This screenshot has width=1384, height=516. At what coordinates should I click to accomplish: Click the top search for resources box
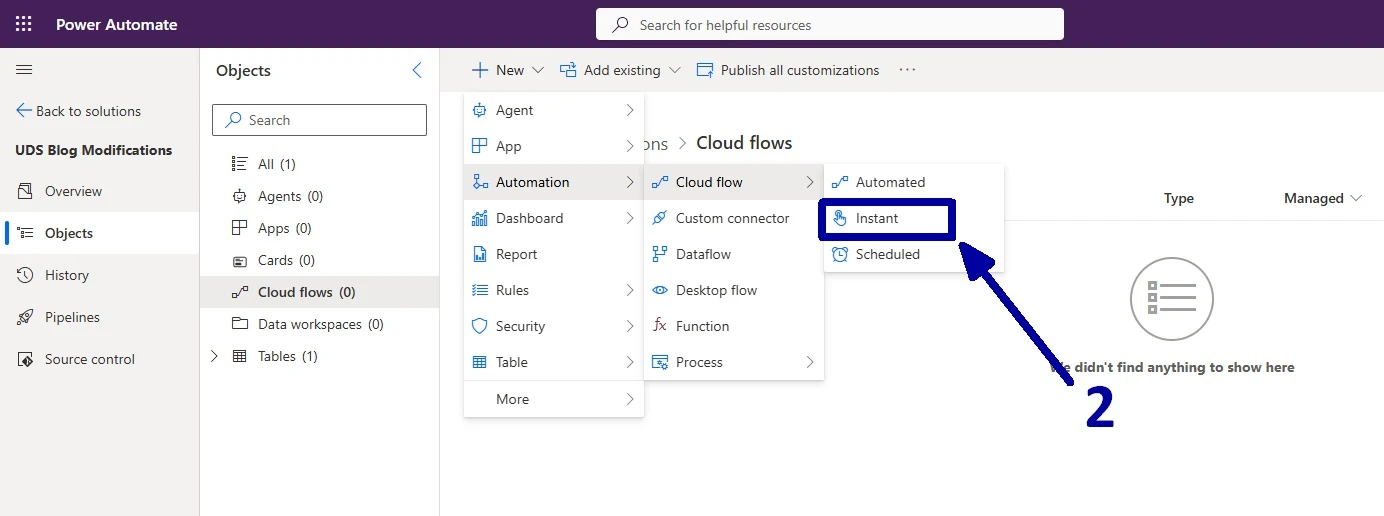(830, 25)
